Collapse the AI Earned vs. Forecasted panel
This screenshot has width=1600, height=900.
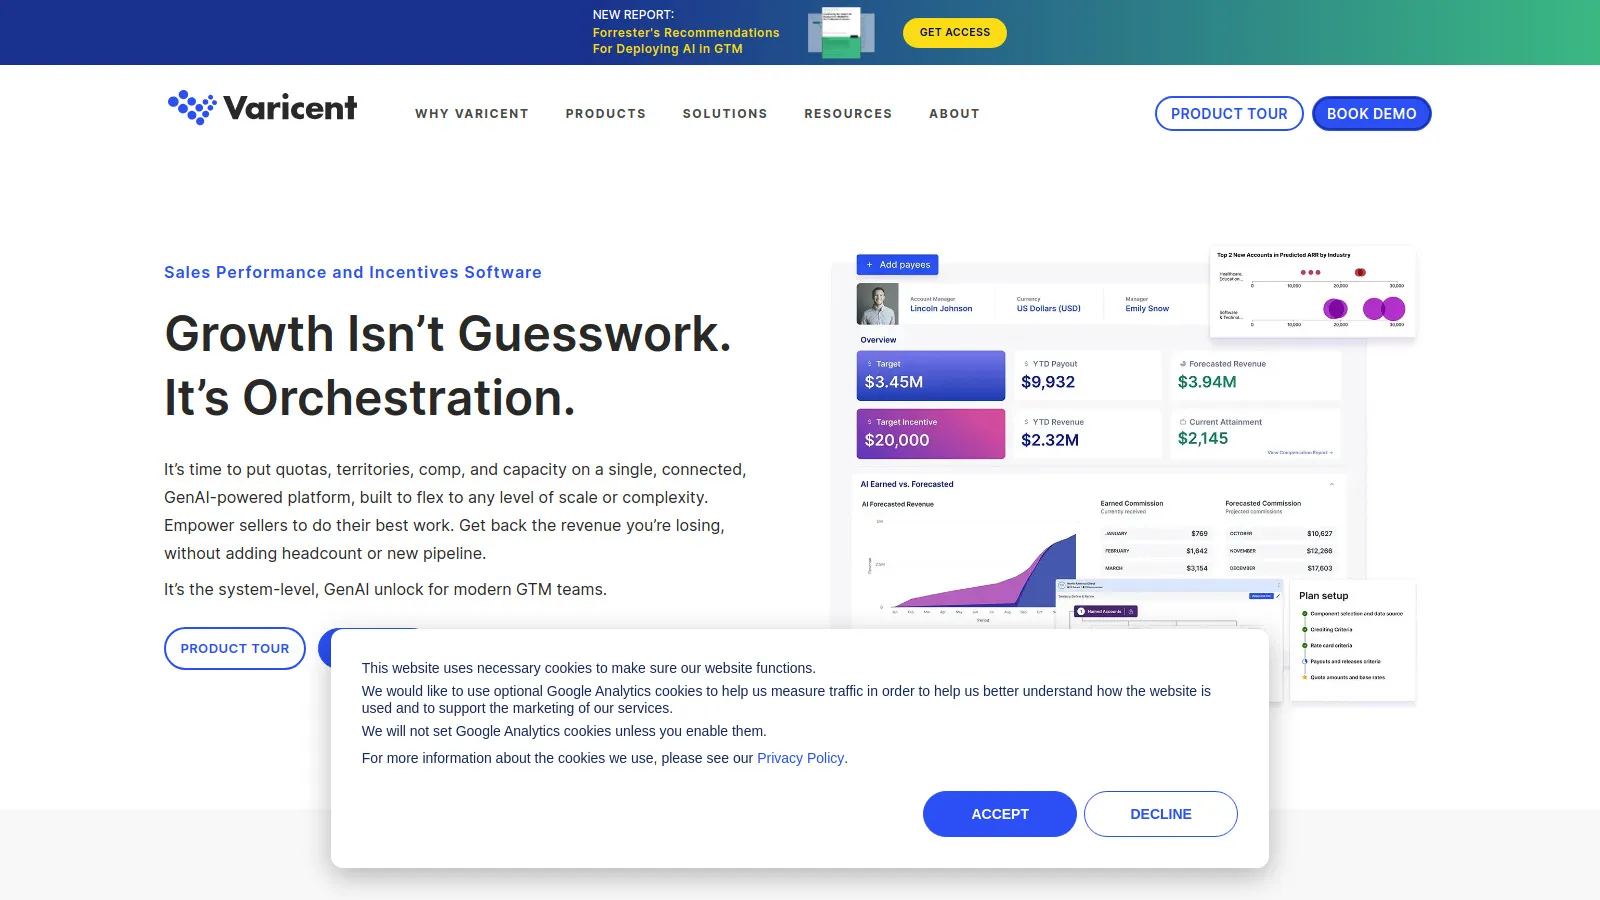[1332, 484]
